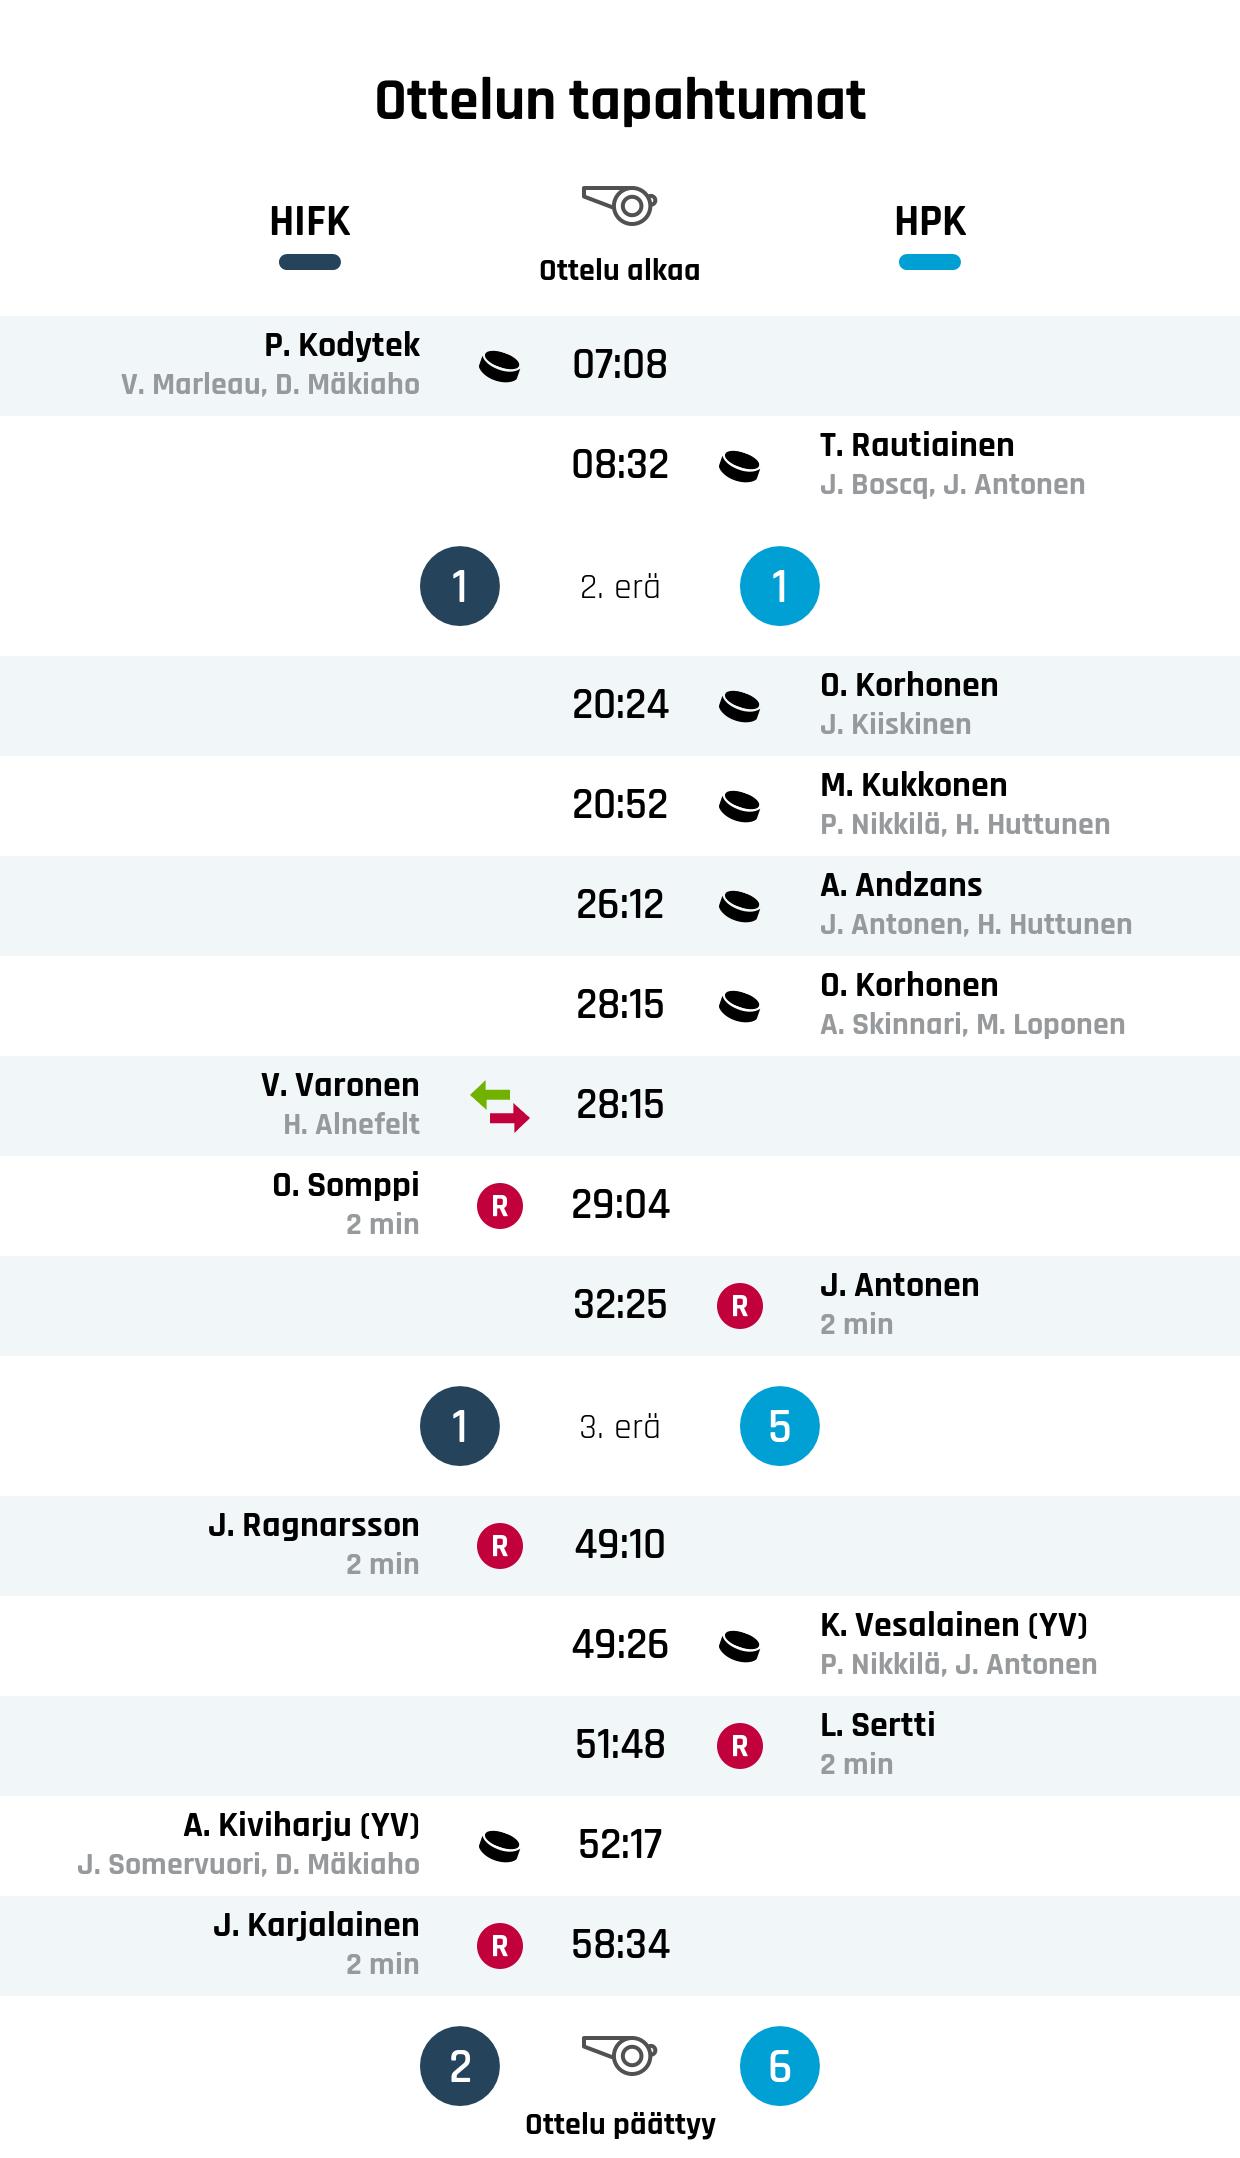Click the HPK light blue color bar
The width and height of the screenshot is (1240, 2158).
coord(930,263)
